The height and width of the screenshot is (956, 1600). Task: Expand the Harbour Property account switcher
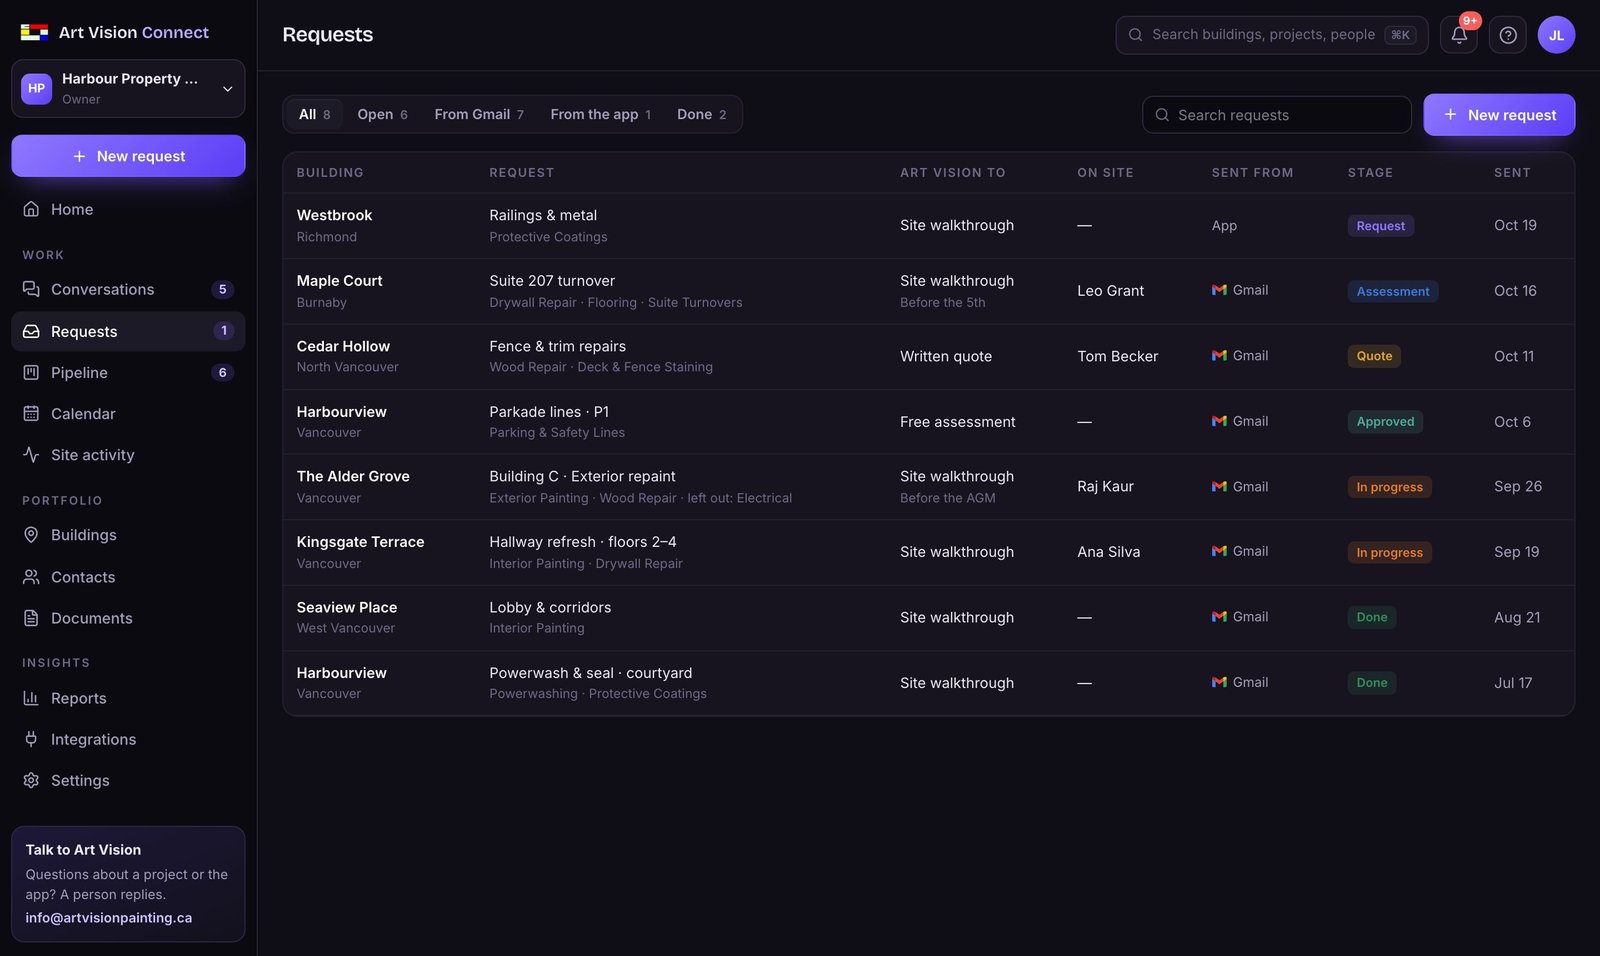tap(128, 88)
